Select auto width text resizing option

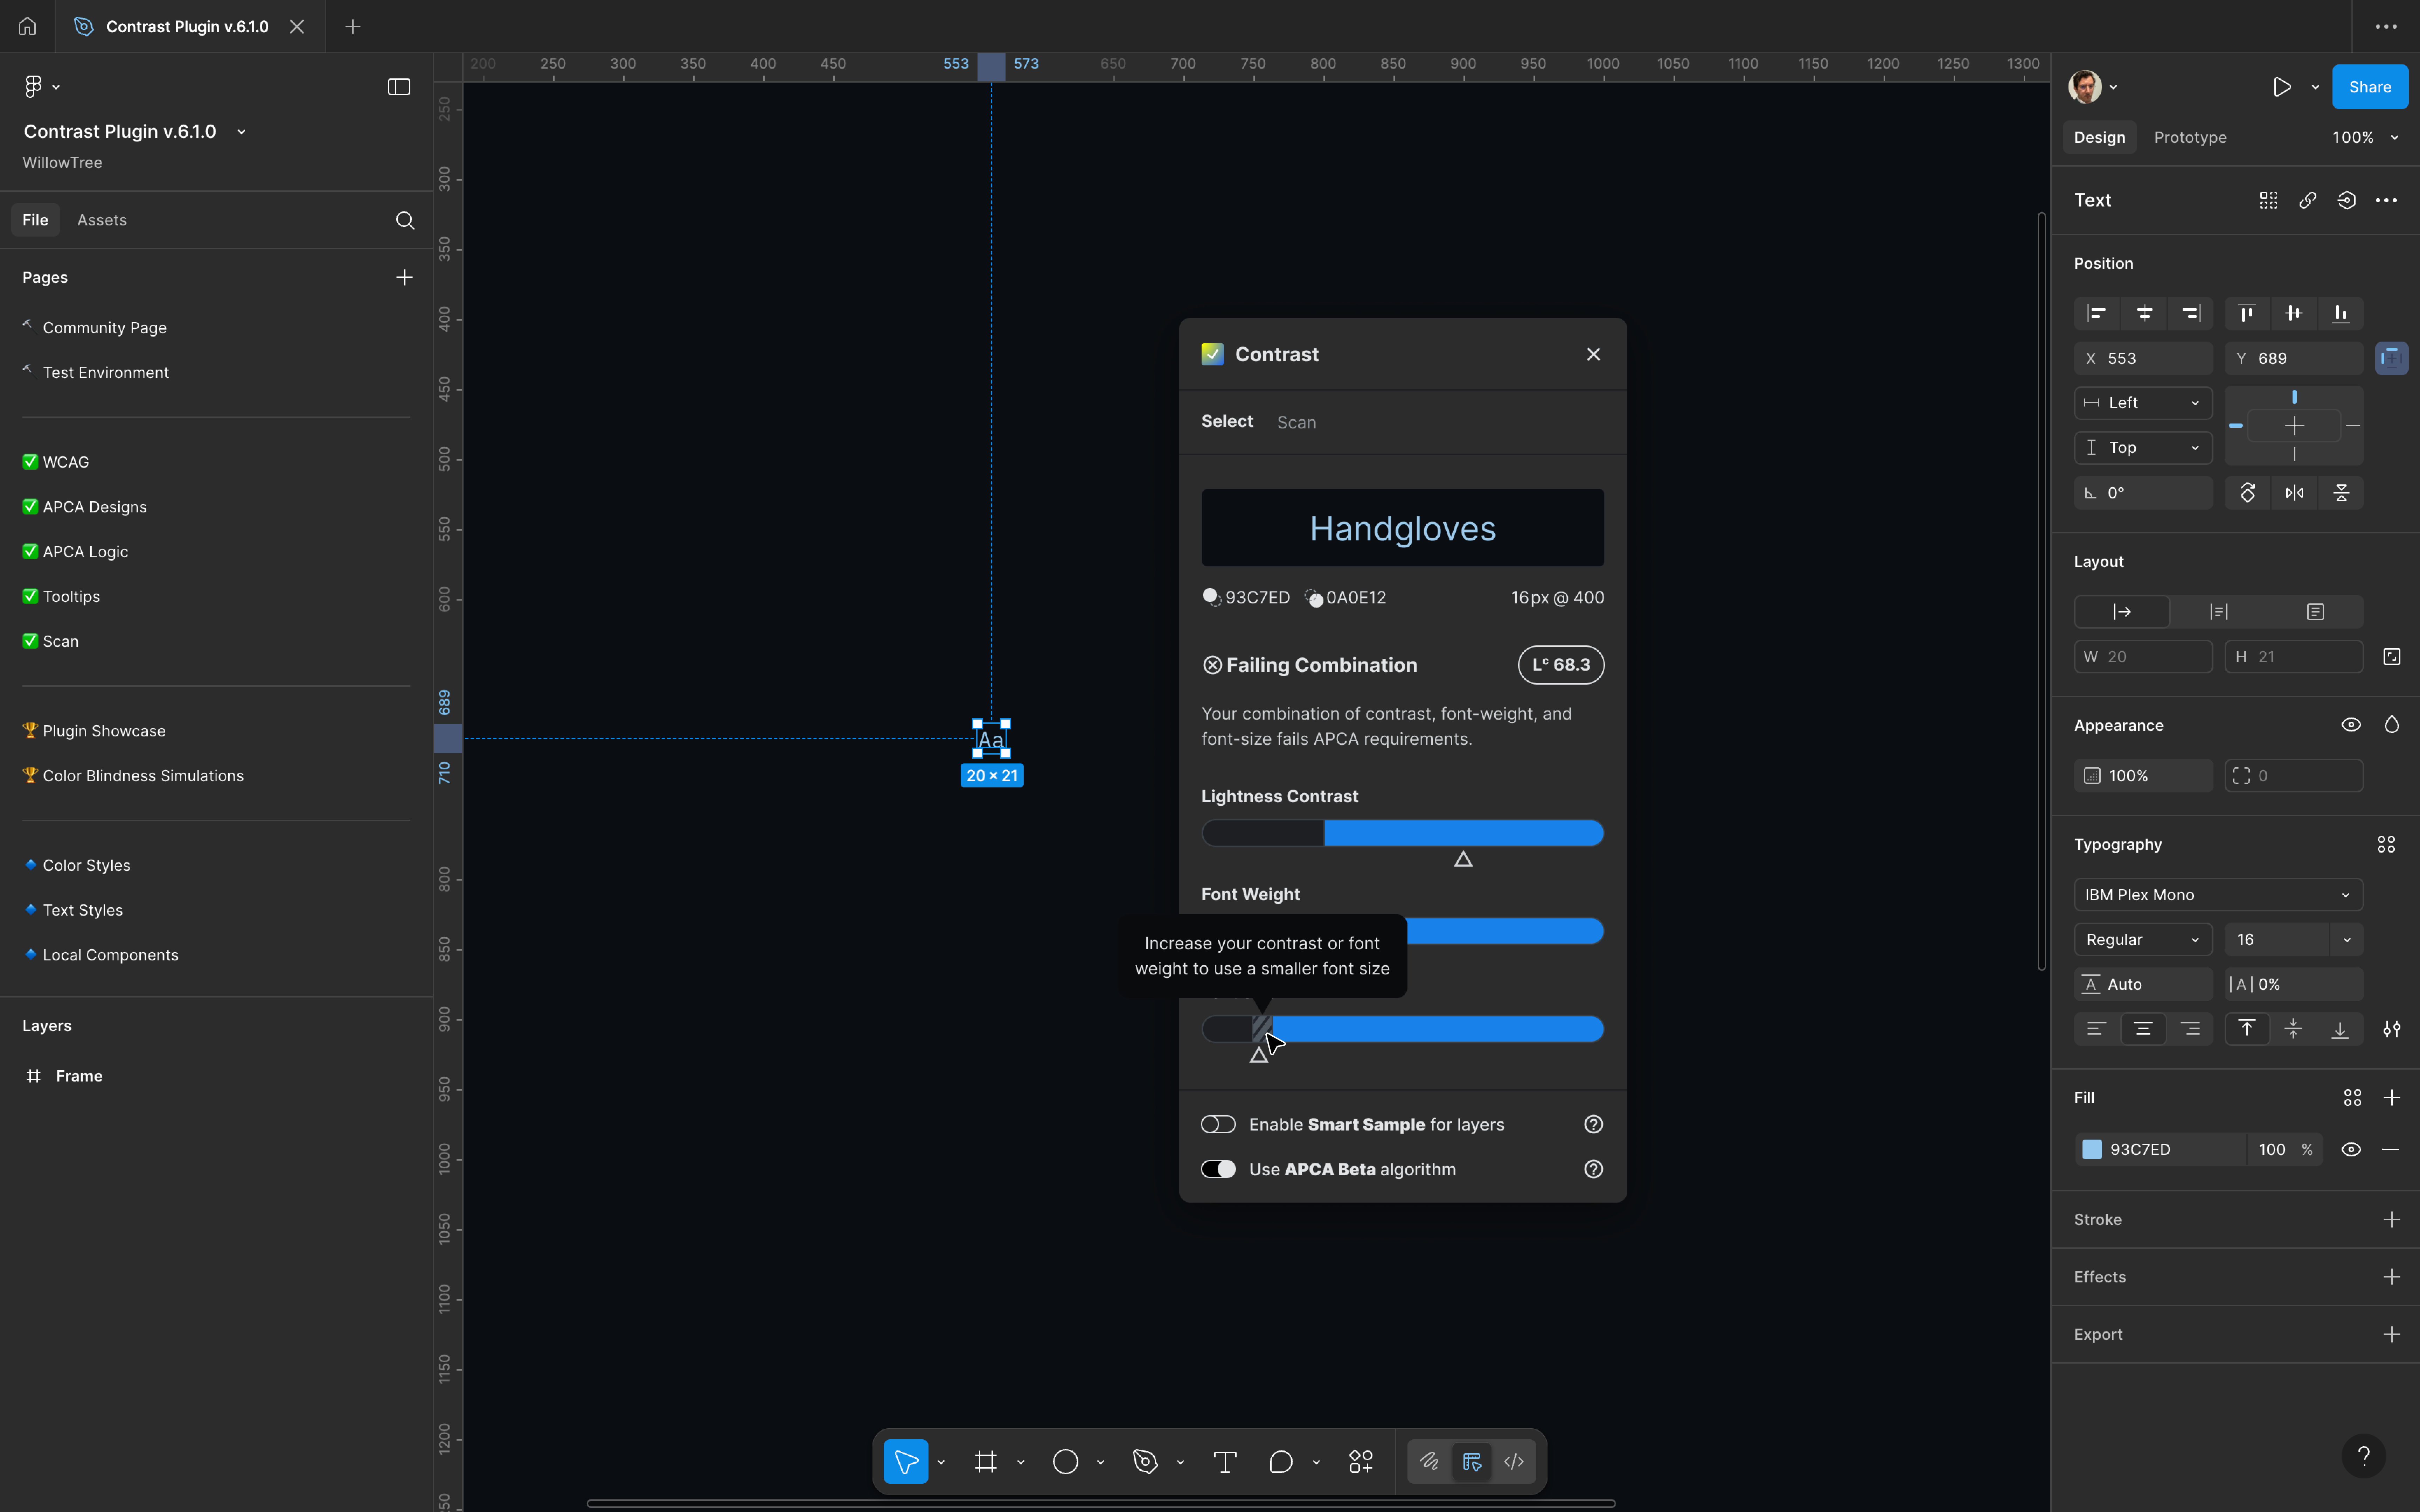(x=2122, y=612)
